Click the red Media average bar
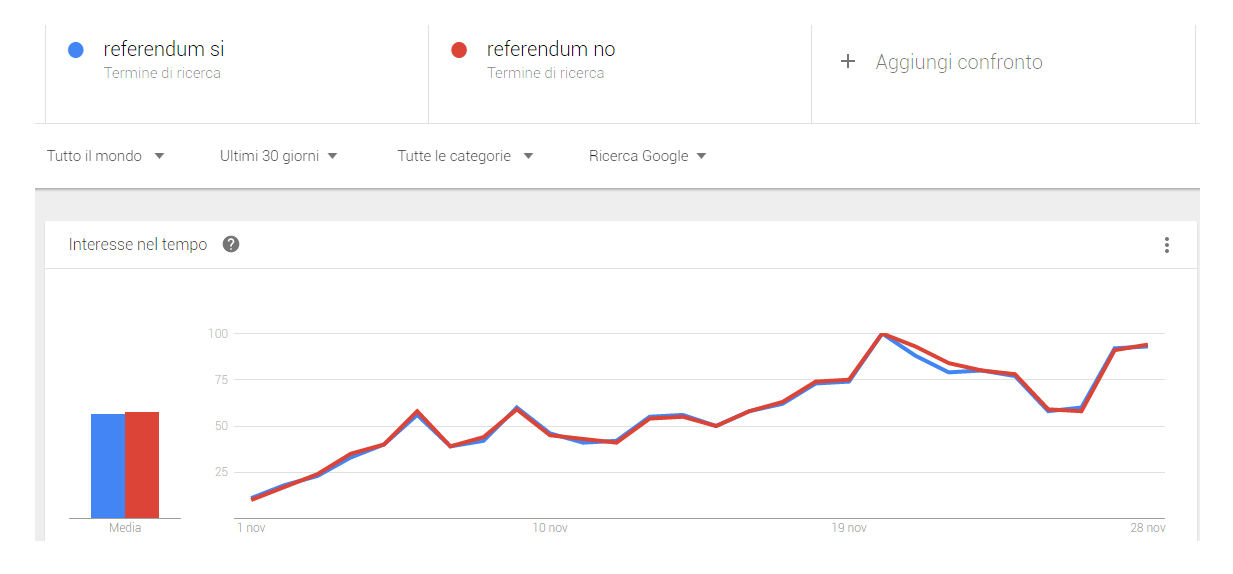 click(x=142, y=464)
